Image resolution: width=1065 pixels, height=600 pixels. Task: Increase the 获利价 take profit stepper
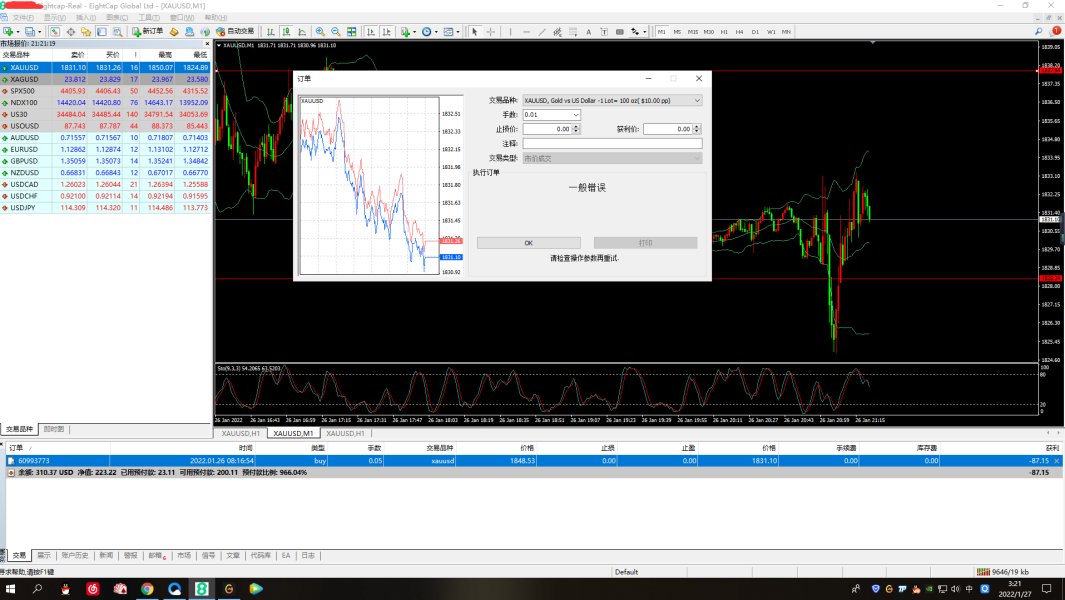(697, 126)
